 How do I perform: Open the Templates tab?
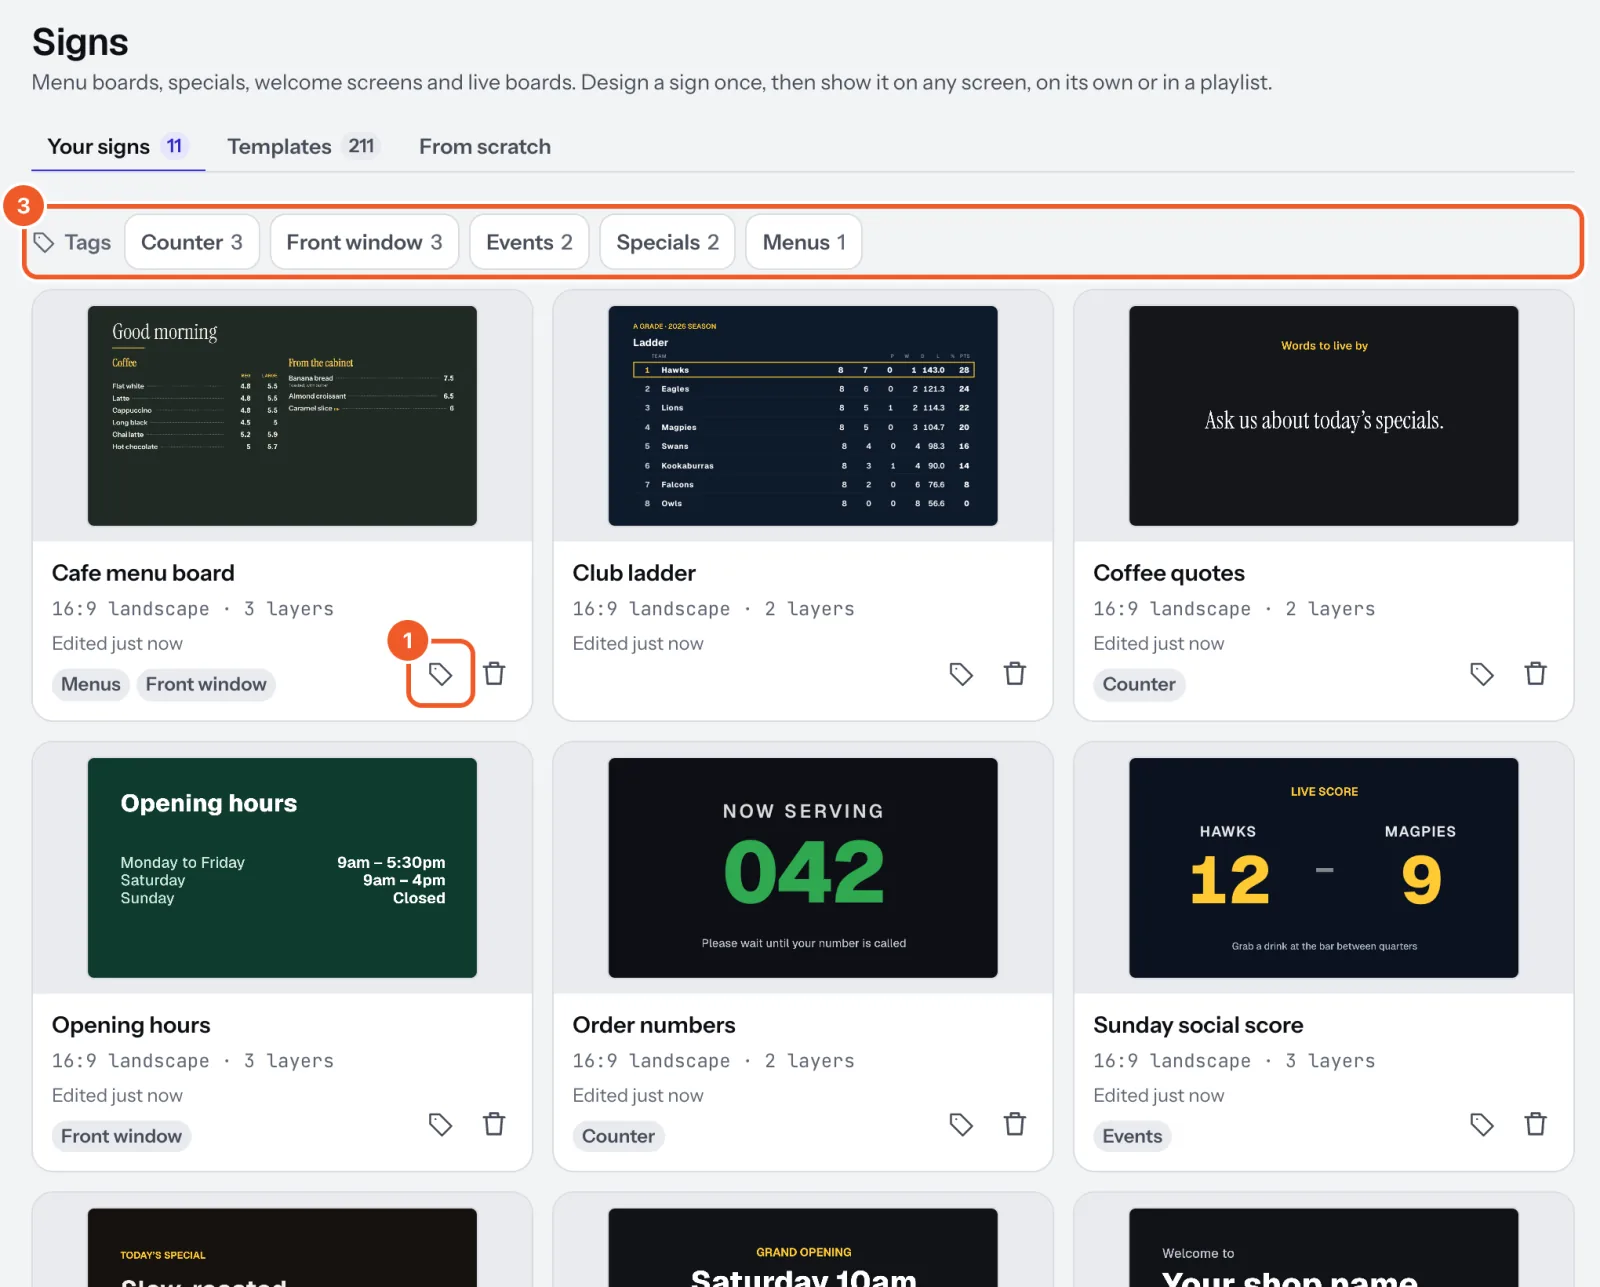tap(303, 147)
